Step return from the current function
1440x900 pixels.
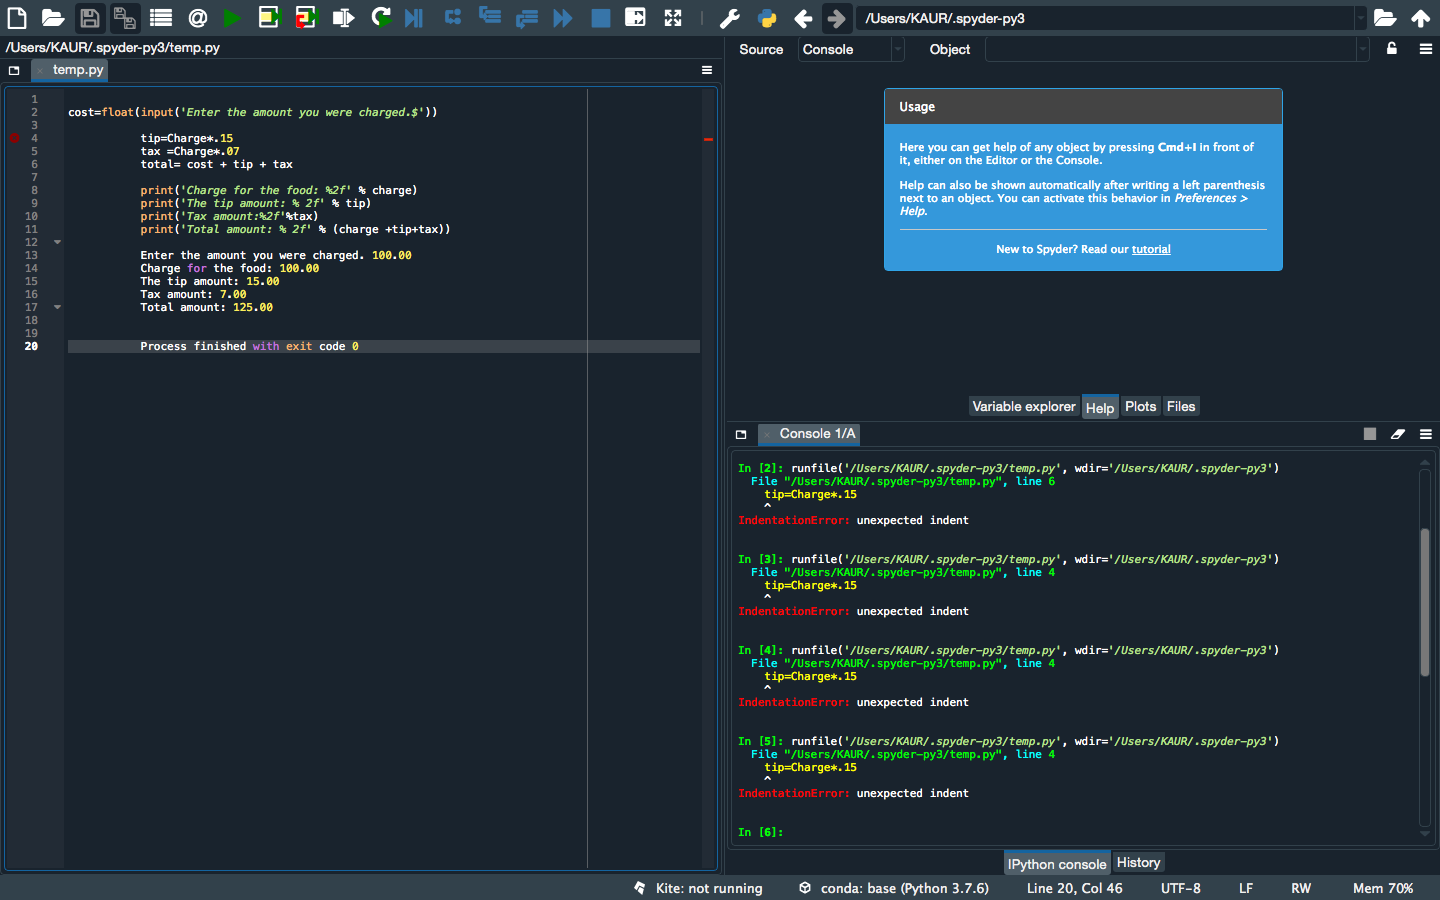click(x=527, y=18)
